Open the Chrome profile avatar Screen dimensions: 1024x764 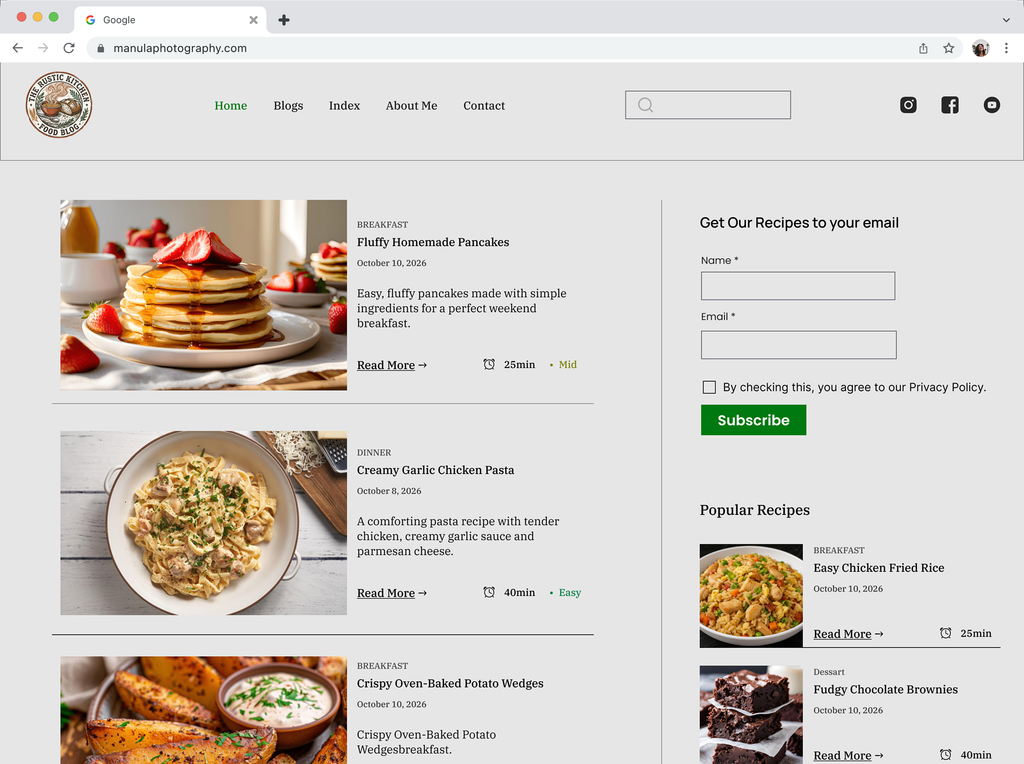click(980, 48)
